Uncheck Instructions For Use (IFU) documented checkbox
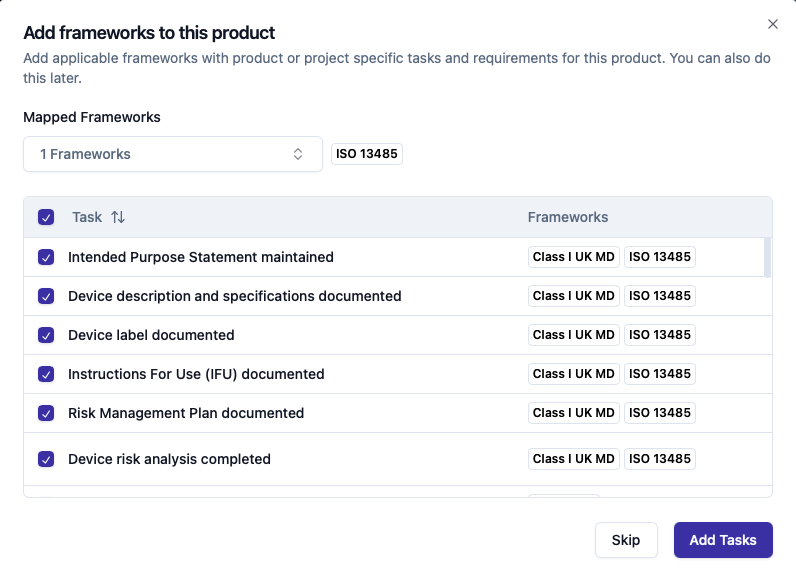Screen dimensions: 796x577 coord(46,375)
